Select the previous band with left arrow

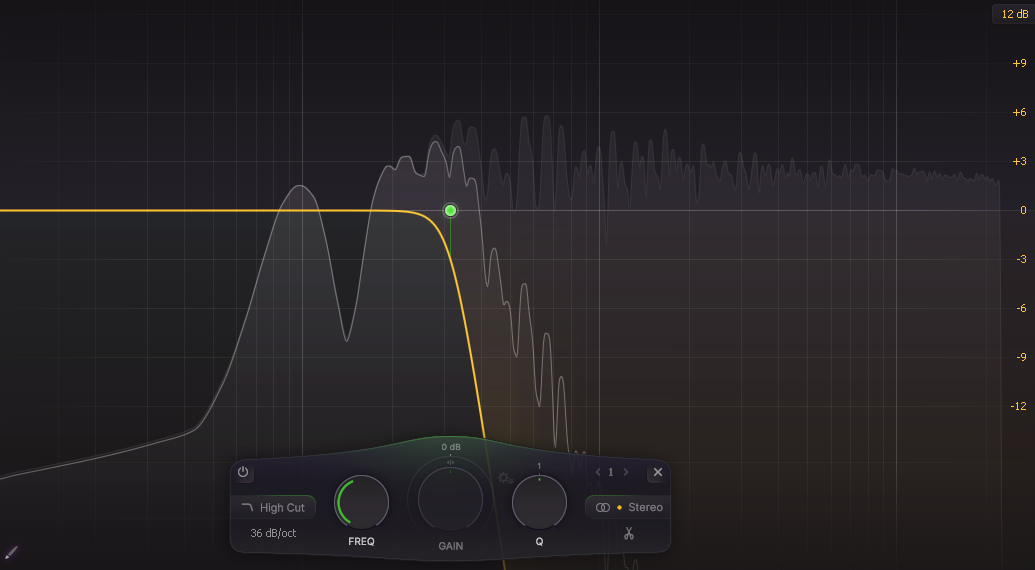tap(598, 472)
